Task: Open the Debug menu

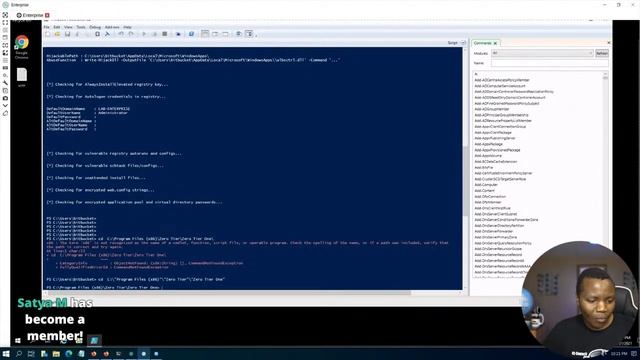Action: click(x=95, y=27)
